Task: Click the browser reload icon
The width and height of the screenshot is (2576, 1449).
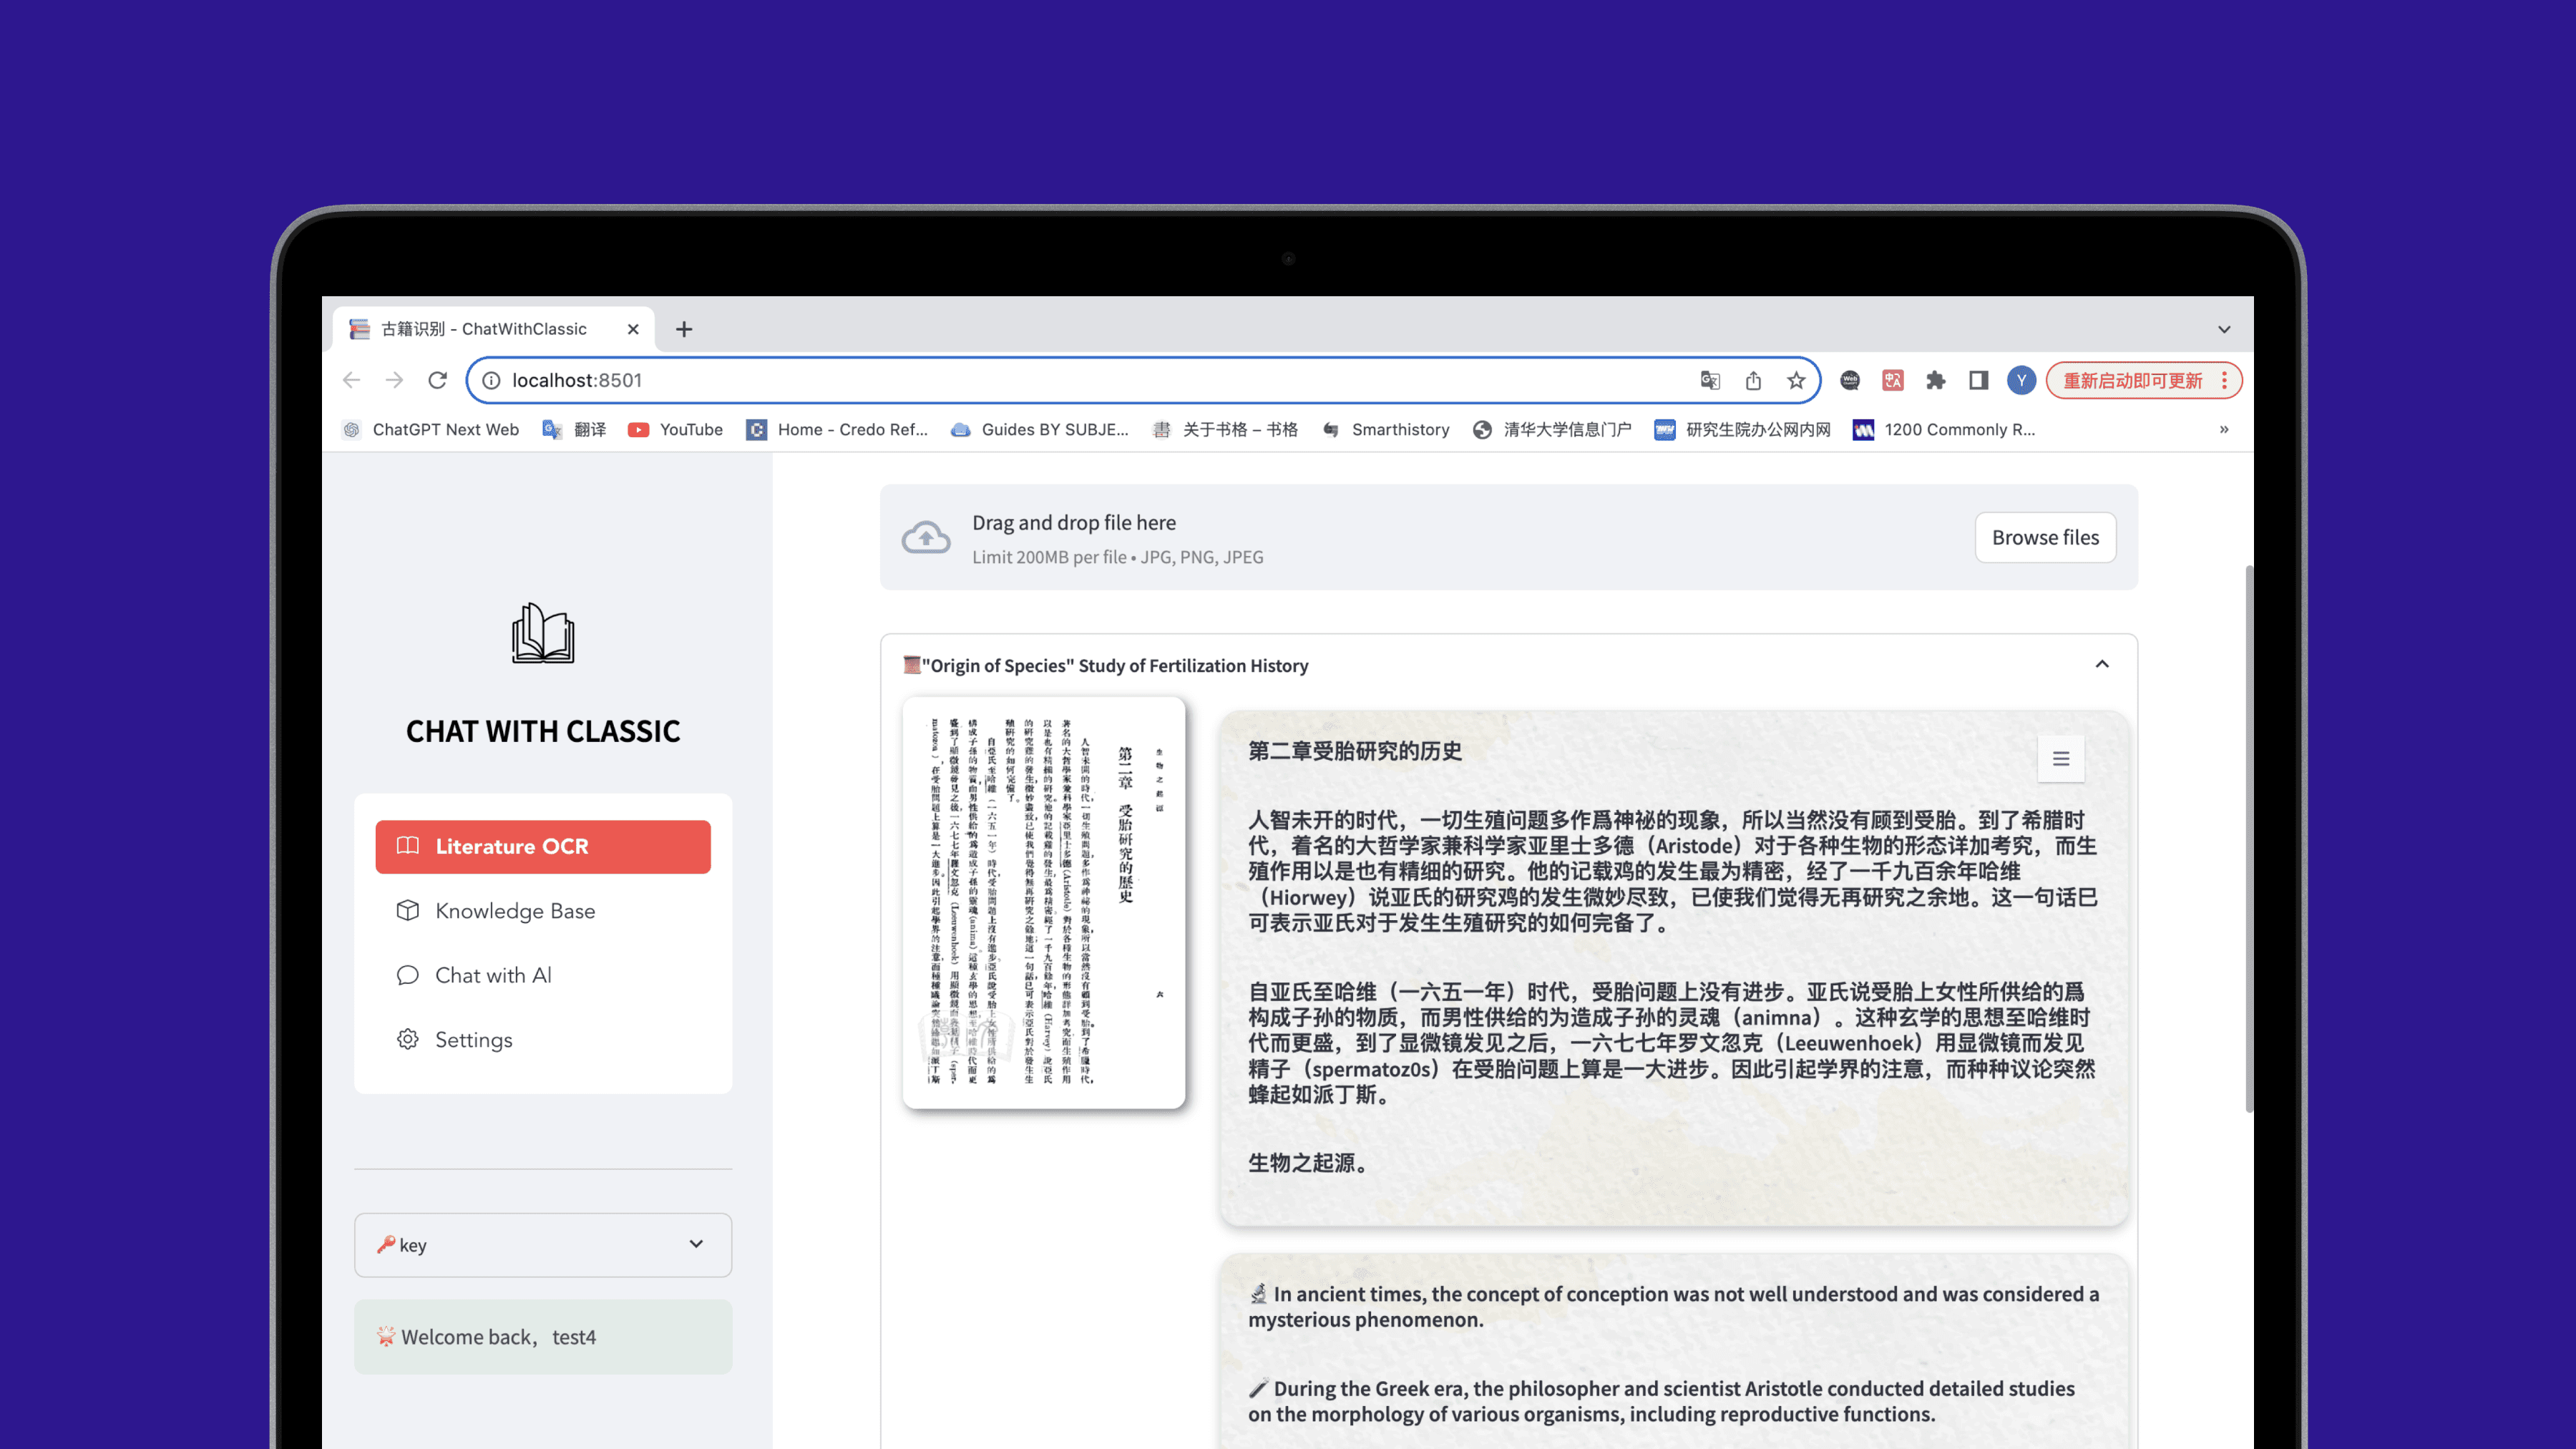Action: pos(437,380)
